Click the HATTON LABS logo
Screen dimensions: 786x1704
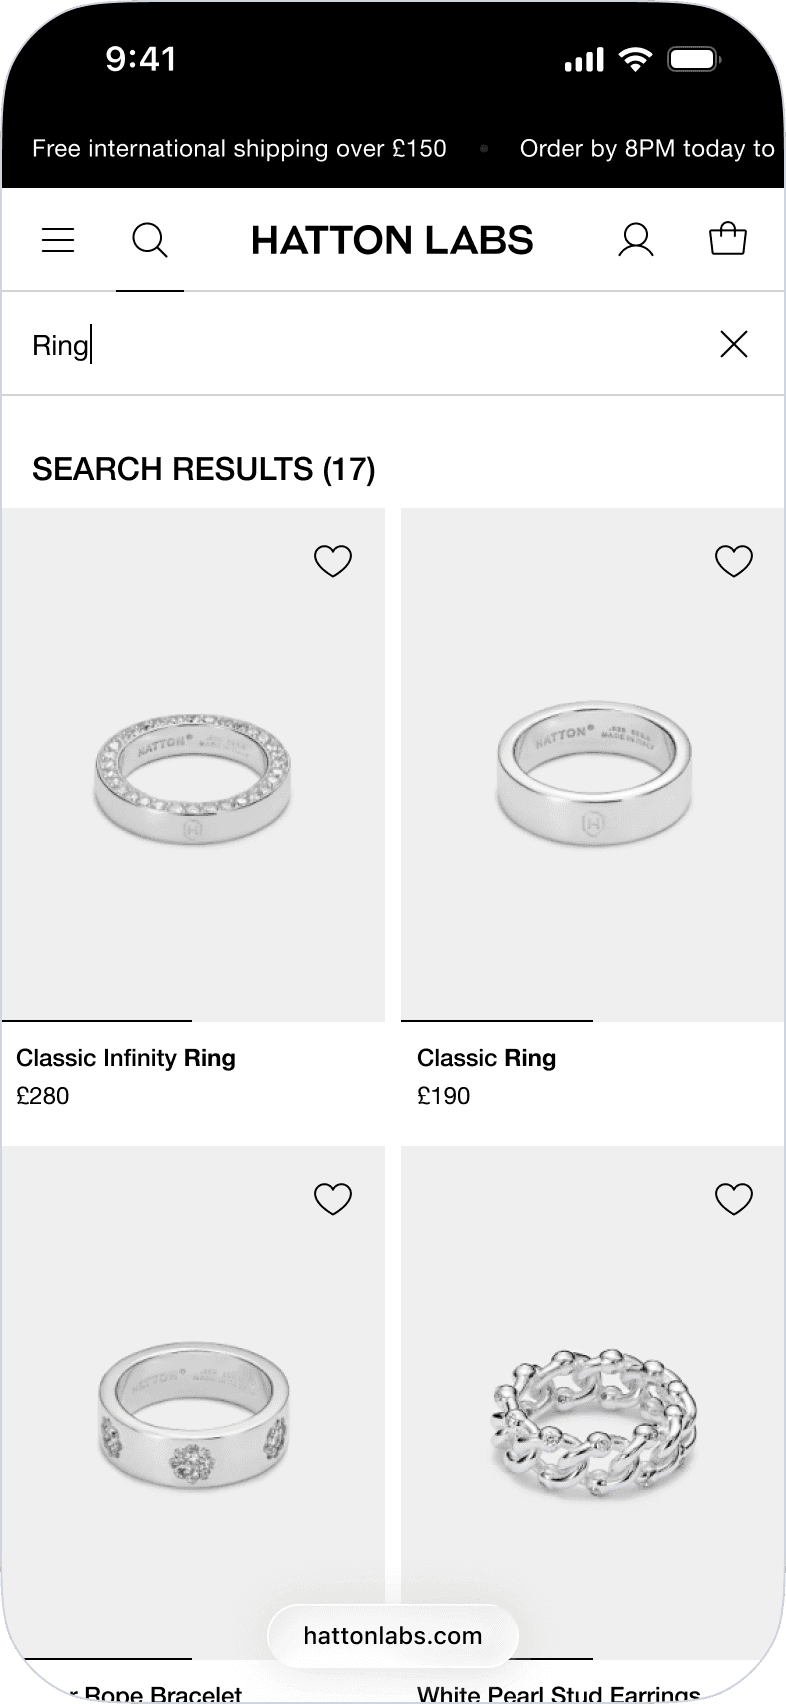click(392, 240)
